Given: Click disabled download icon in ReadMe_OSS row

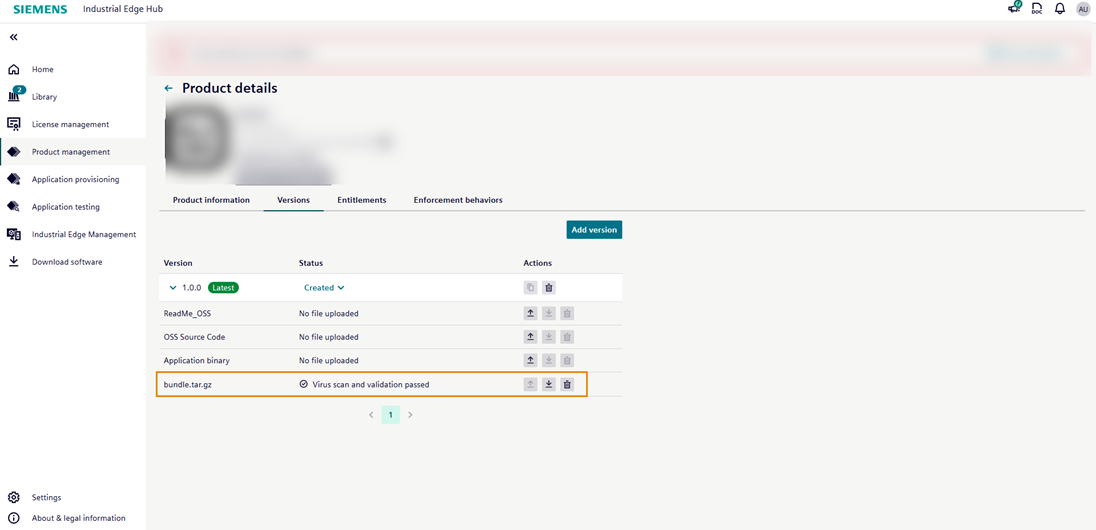Looking at the screenshot, I should (549, 313).
